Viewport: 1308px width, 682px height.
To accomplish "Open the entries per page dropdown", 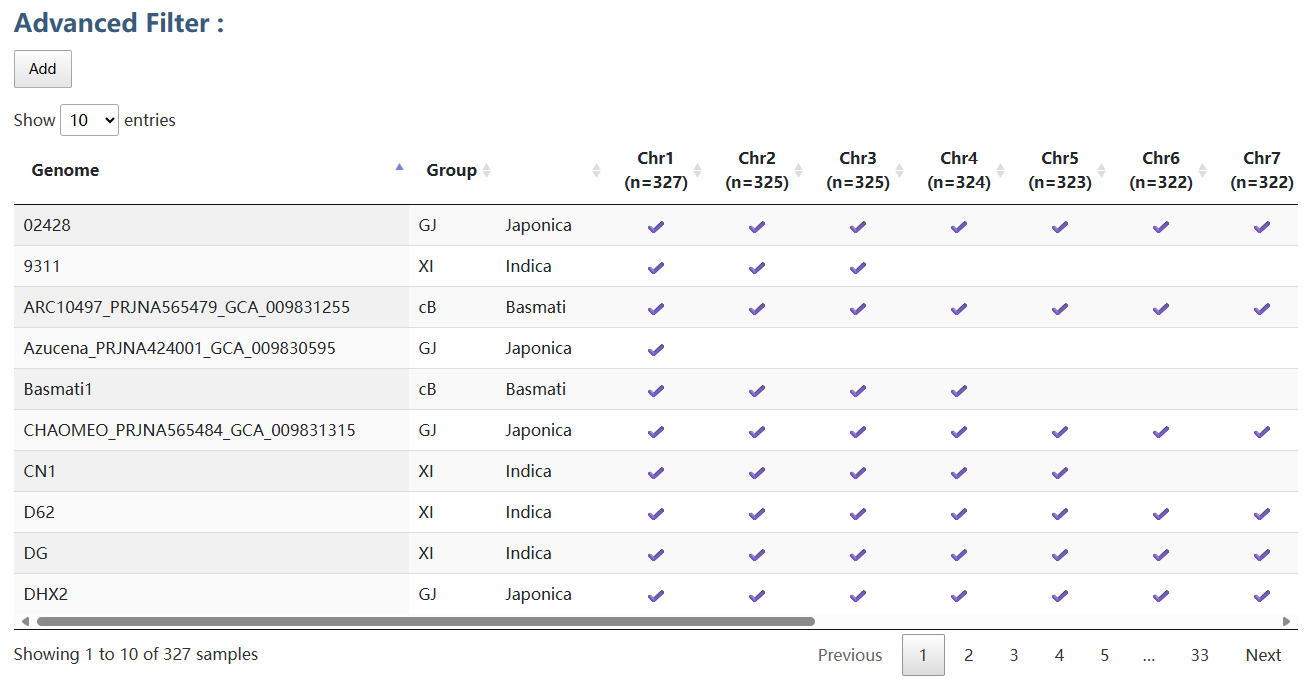I will pos(89,120).
